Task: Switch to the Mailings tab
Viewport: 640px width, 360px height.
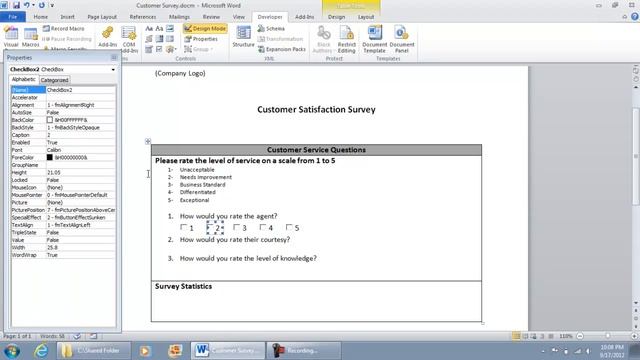Action: coord(179,17)
